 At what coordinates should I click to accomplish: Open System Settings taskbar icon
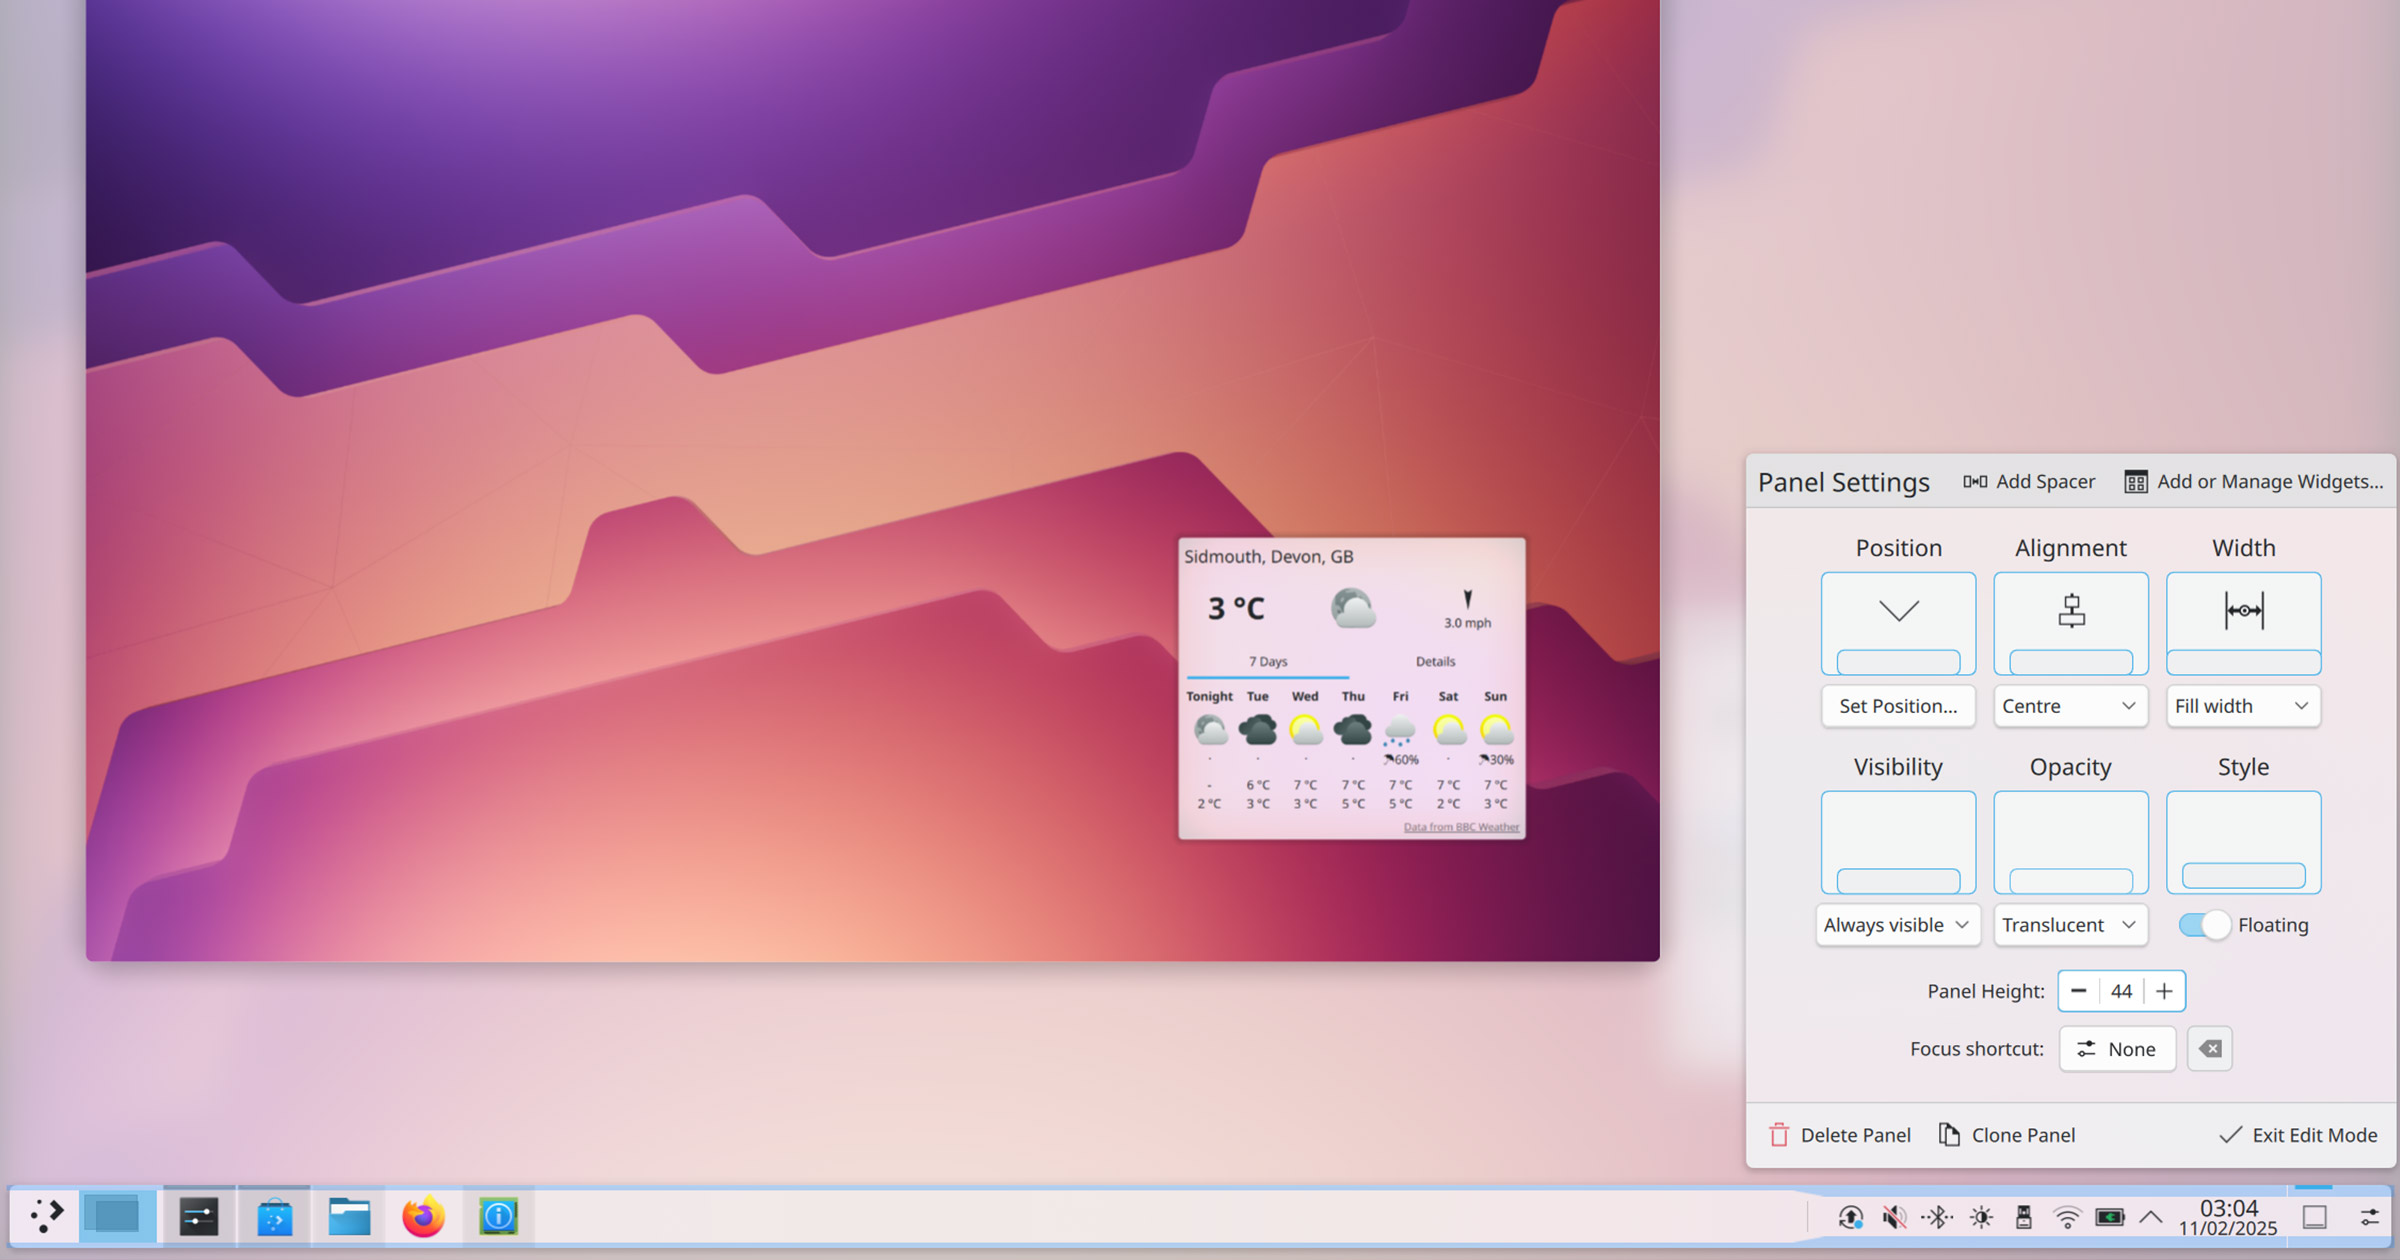coord(198,1216)
